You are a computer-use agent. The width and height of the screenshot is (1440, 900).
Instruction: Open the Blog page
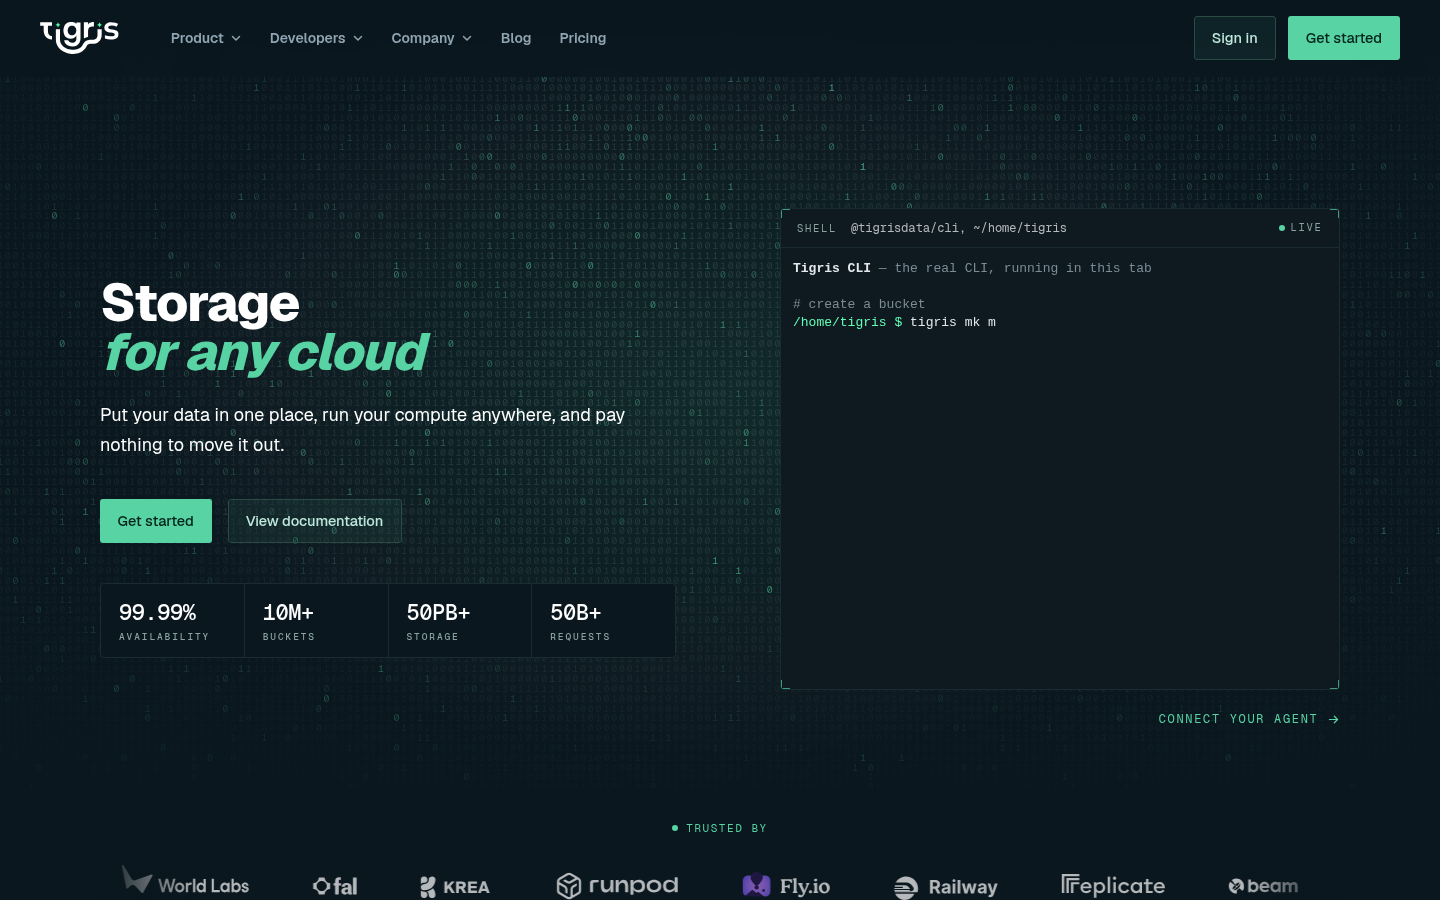[516, 38]
